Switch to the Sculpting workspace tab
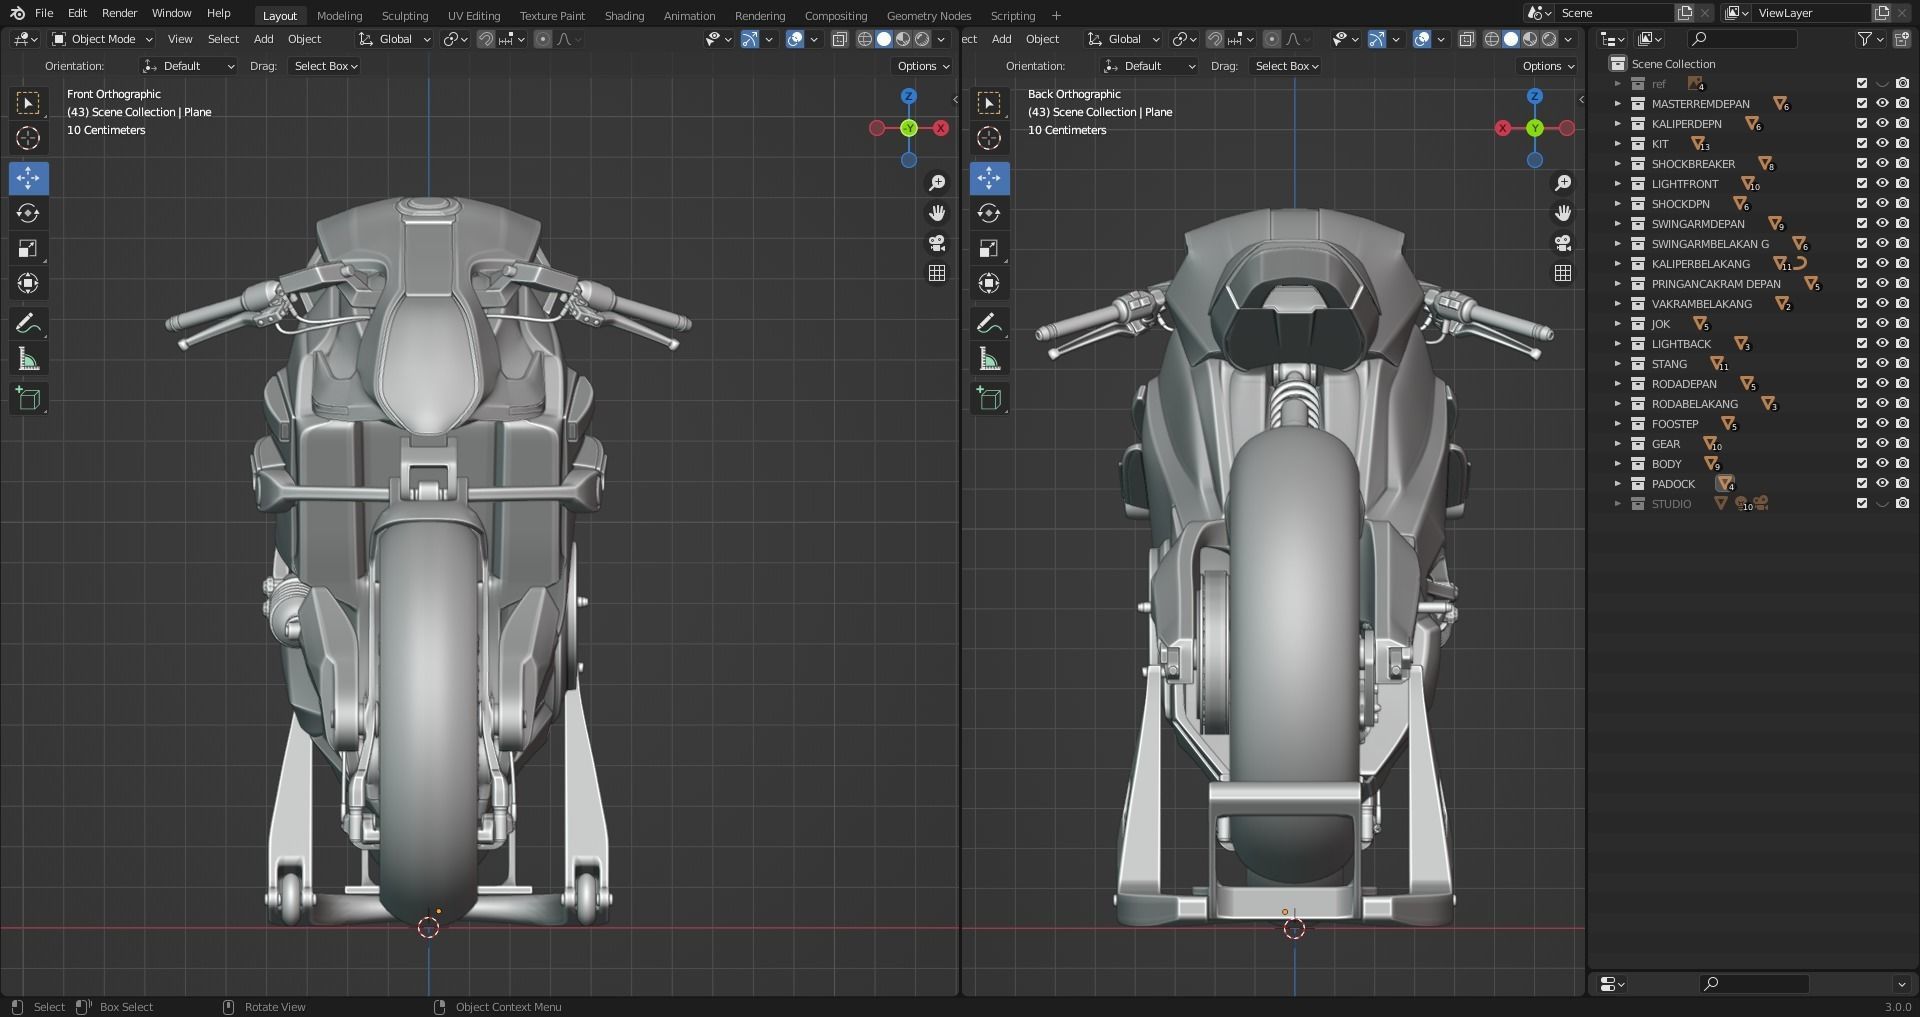The height and width of the screenshot is (1017, 1920). [405, 15]
